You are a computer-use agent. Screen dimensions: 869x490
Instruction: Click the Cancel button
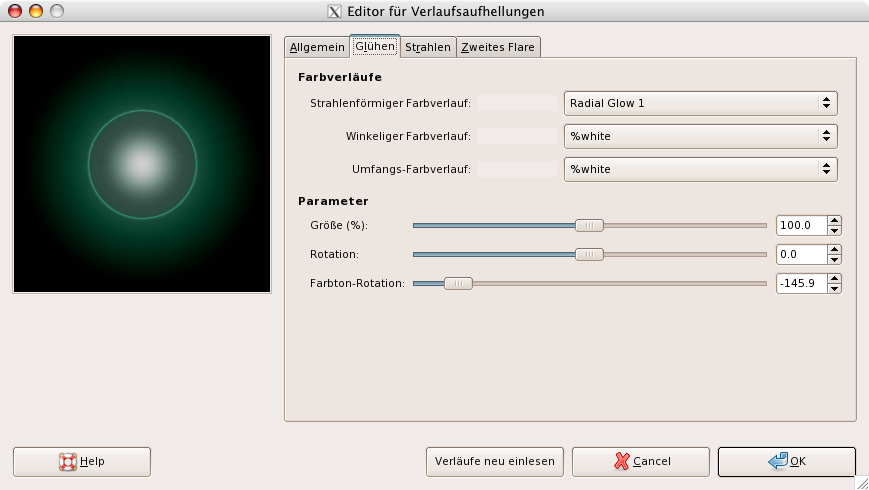click(x=641, y=461)
